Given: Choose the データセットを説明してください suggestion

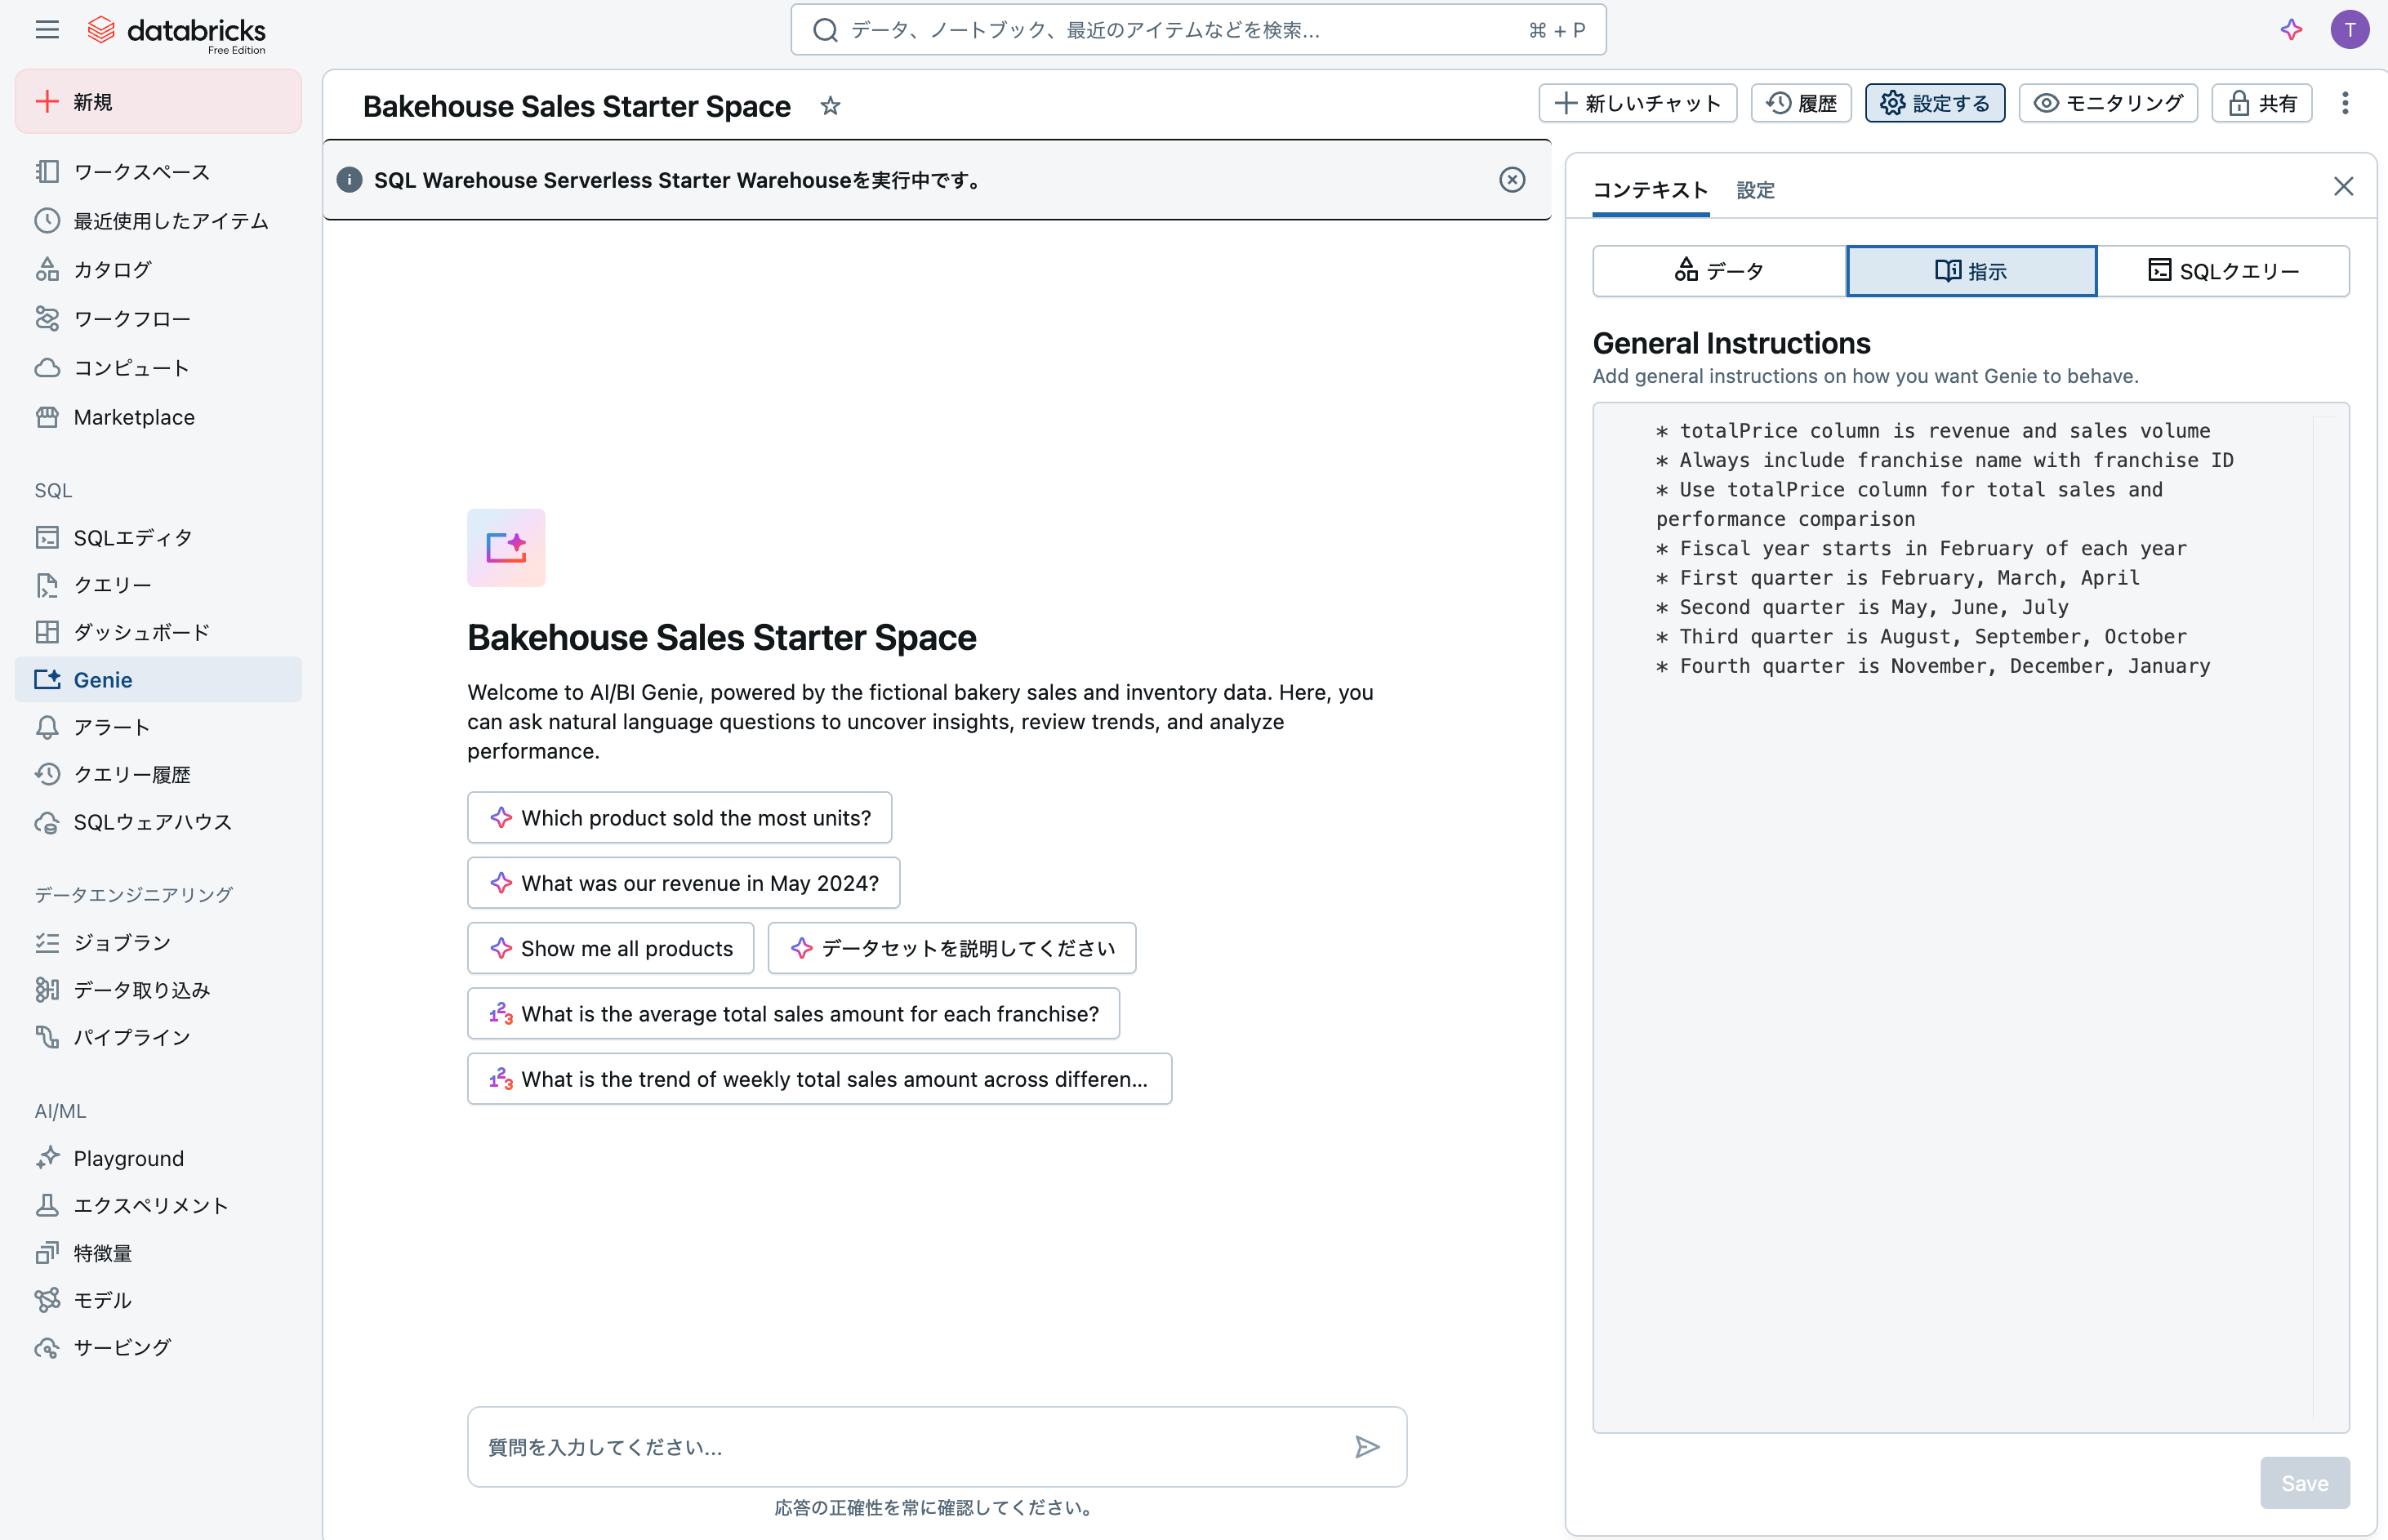Looking at the screenshot, I should [x=951, y=948].
